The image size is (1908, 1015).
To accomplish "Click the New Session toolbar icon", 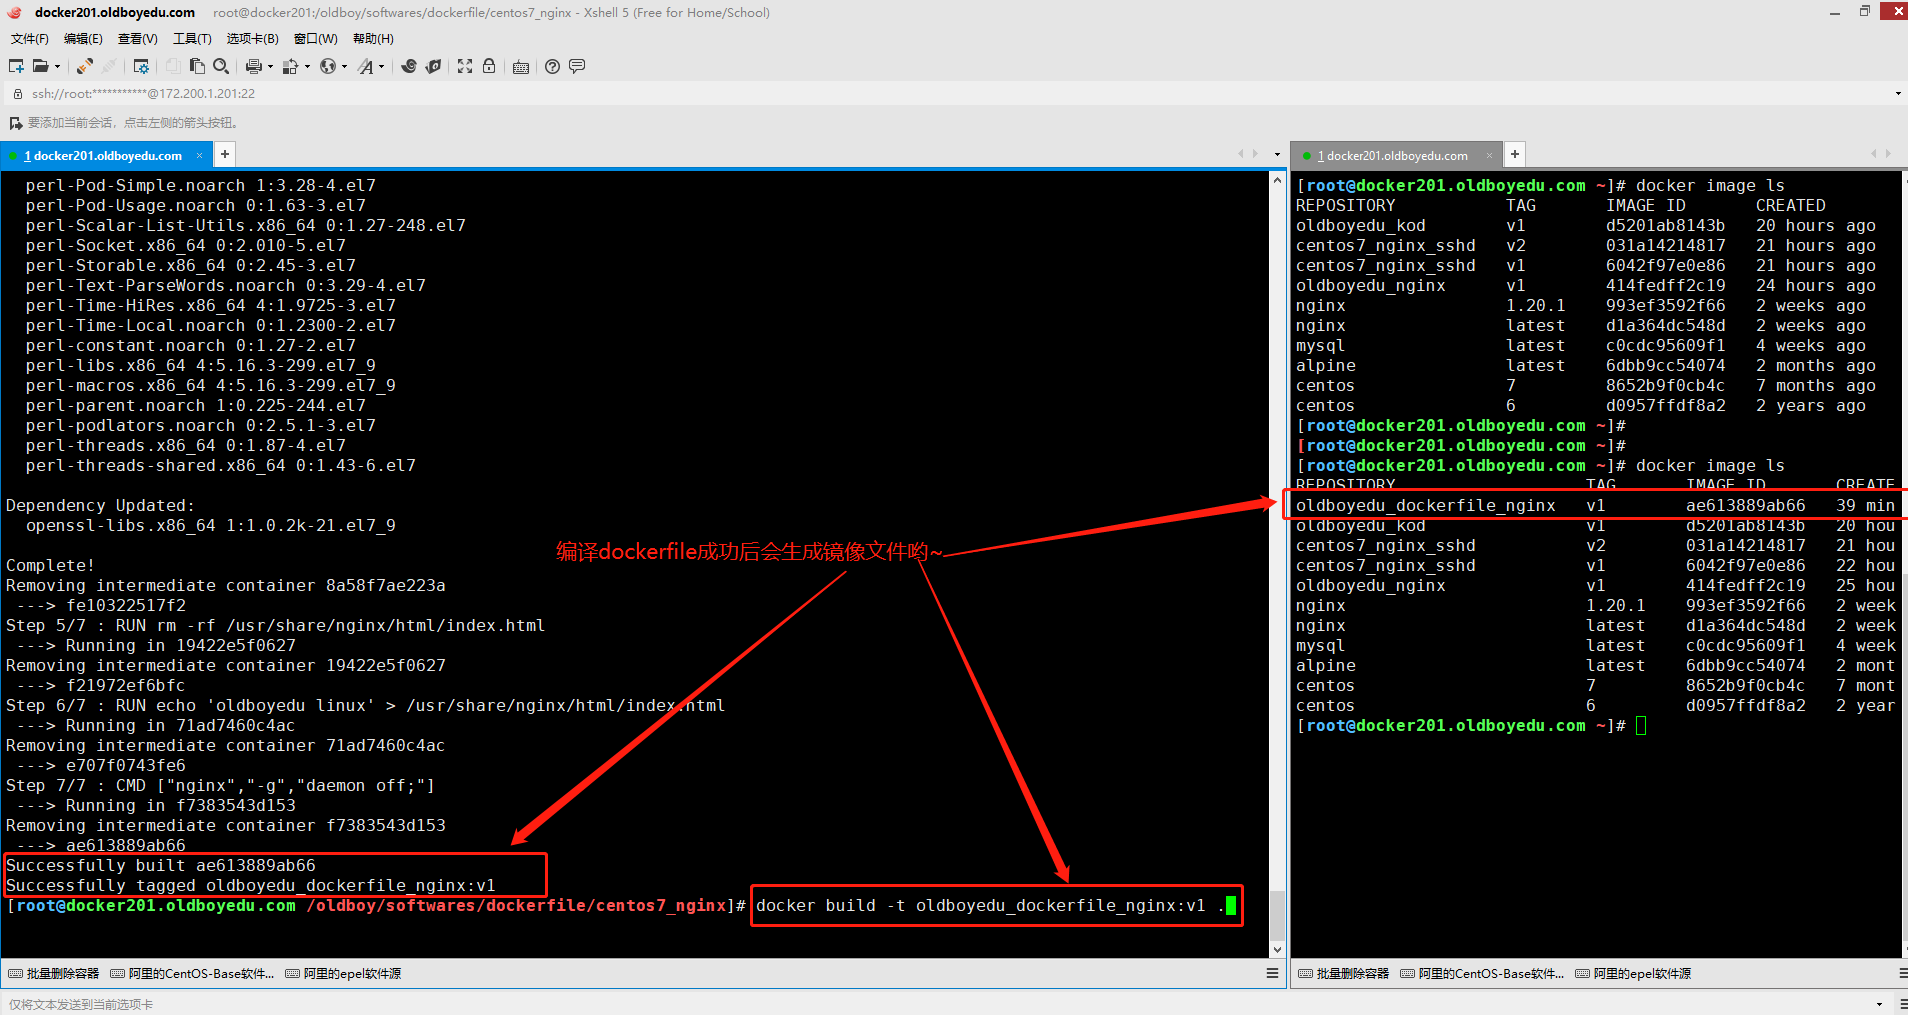I will [16, 66].
